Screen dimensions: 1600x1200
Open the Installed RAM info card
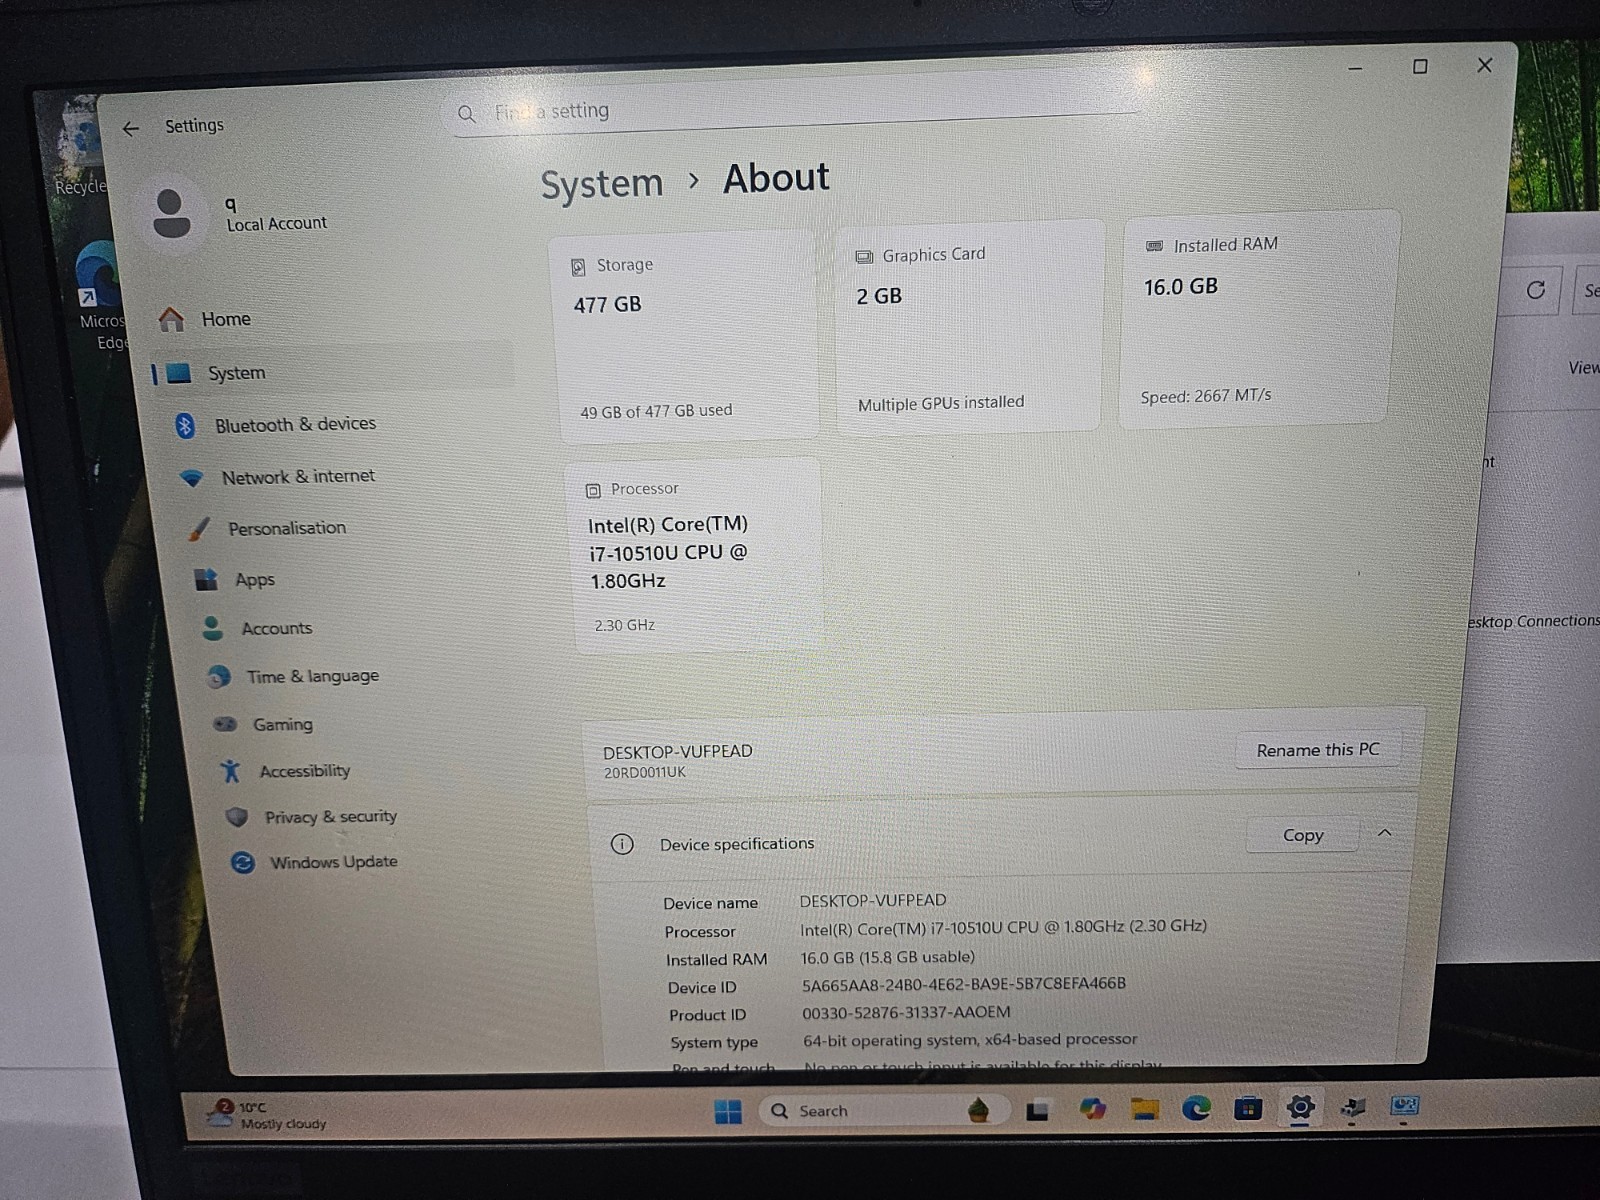point(1258,318)
